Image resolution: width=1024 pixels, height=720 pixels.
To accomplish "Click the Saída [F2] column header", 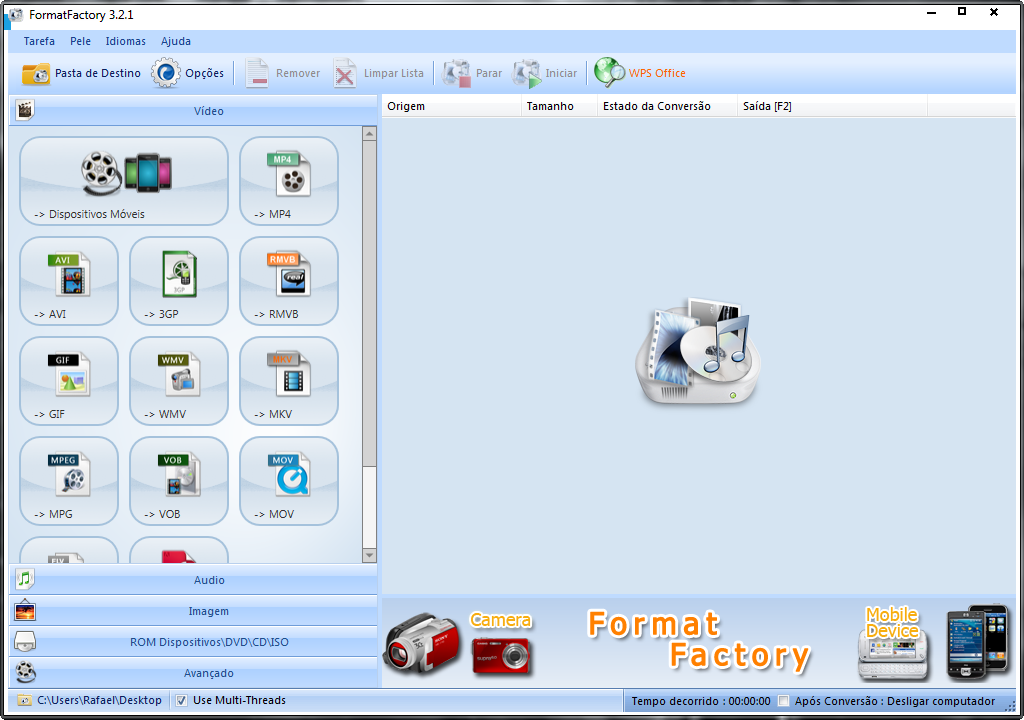I will [832, 106].
